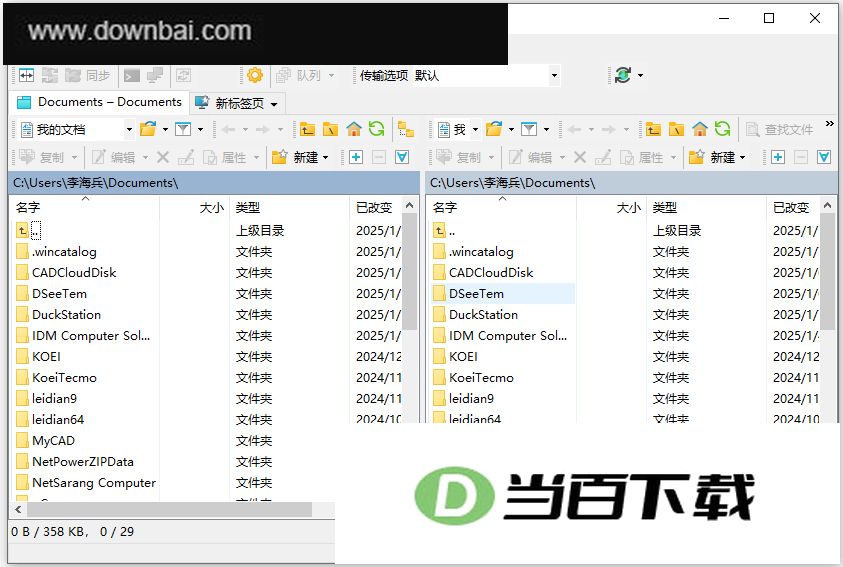Click the Keep Remote Directory Up To Date icon

pyautogui.click(x=623, y=75)
